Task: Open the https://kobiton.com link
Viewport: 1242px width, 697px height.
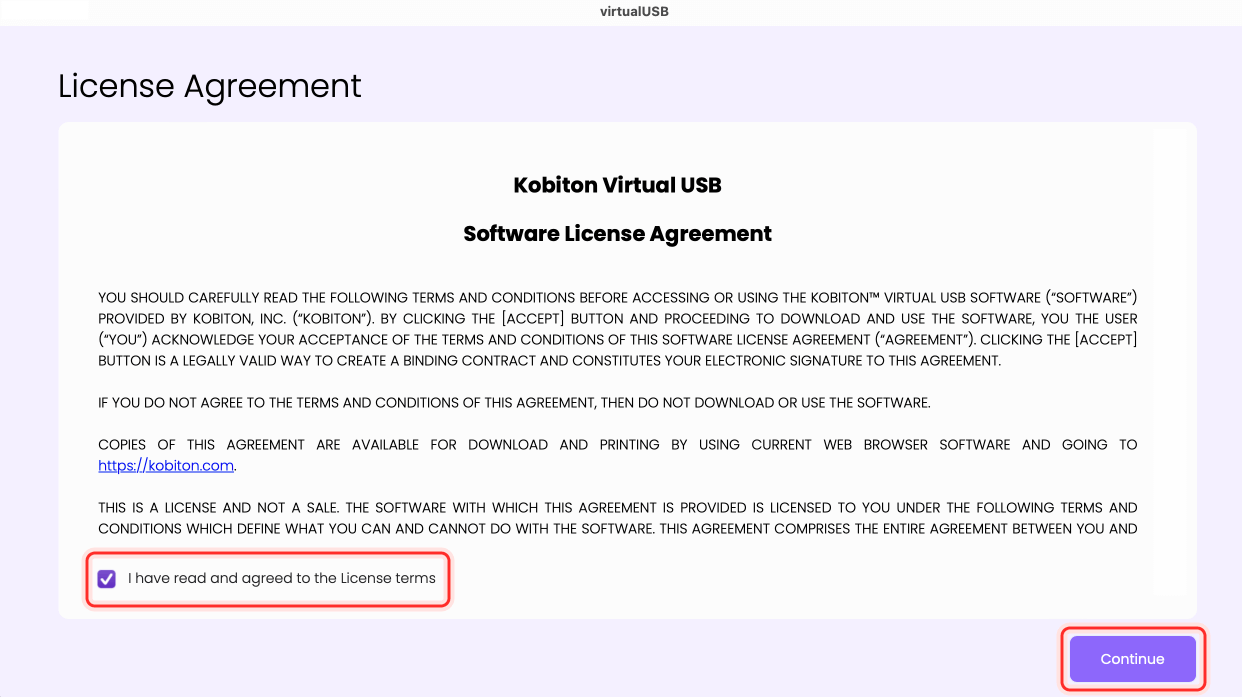Action: click(x=166, y=466)
